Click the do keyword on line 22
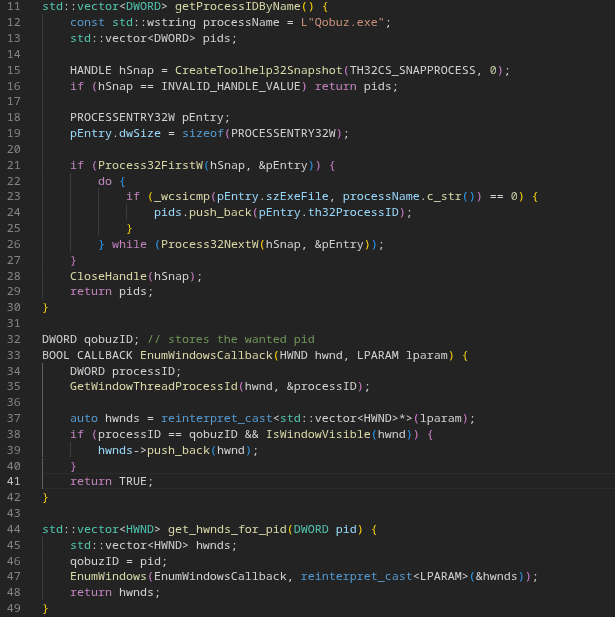 click(x=105, y=181)
